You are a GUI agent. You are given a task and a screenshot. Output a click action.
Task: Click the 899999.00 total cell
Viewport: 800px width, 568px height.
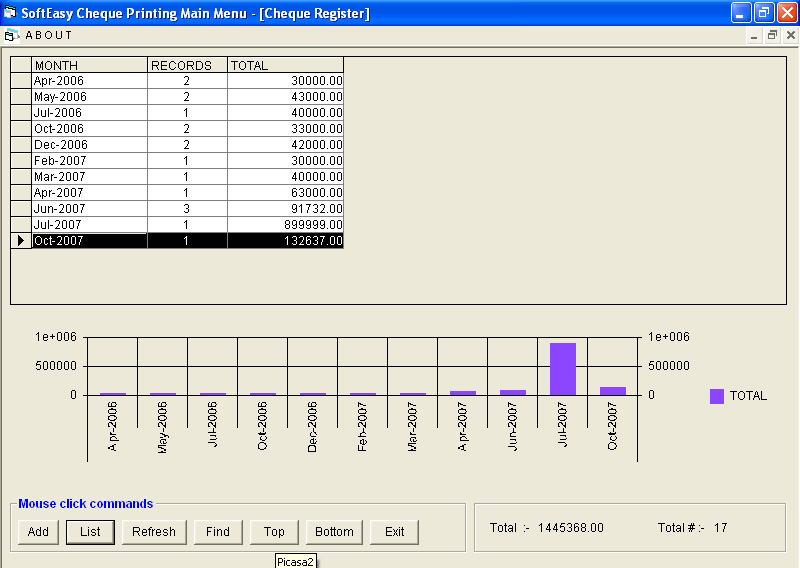click(285, 225)
